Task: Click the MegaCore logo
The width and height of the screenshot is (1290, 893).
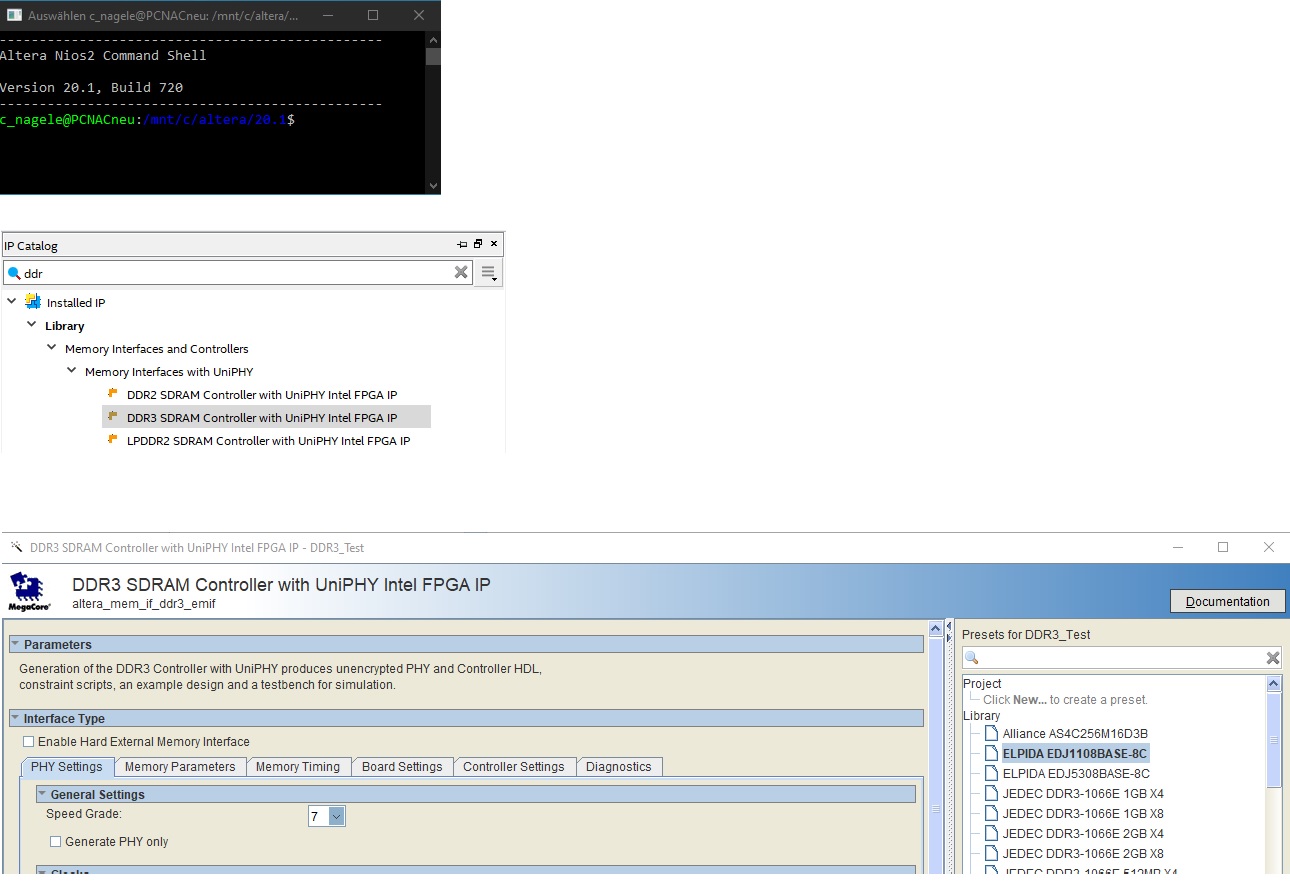Action: point(30,591)
